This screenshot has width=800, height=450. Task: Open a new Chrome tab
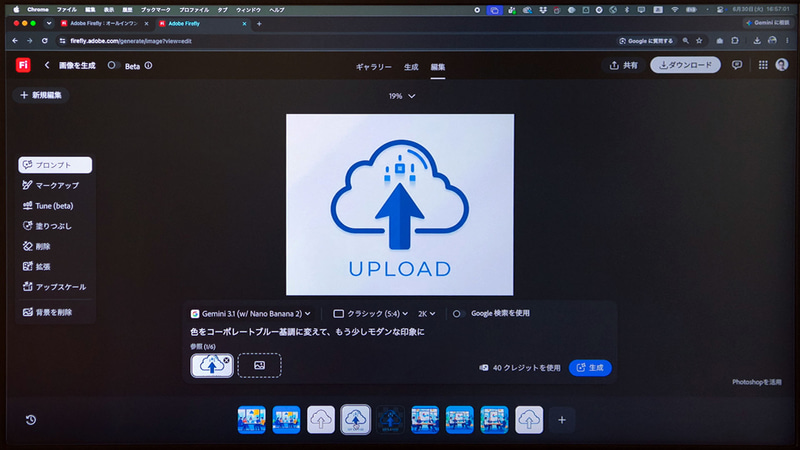[x=259, y=23]
